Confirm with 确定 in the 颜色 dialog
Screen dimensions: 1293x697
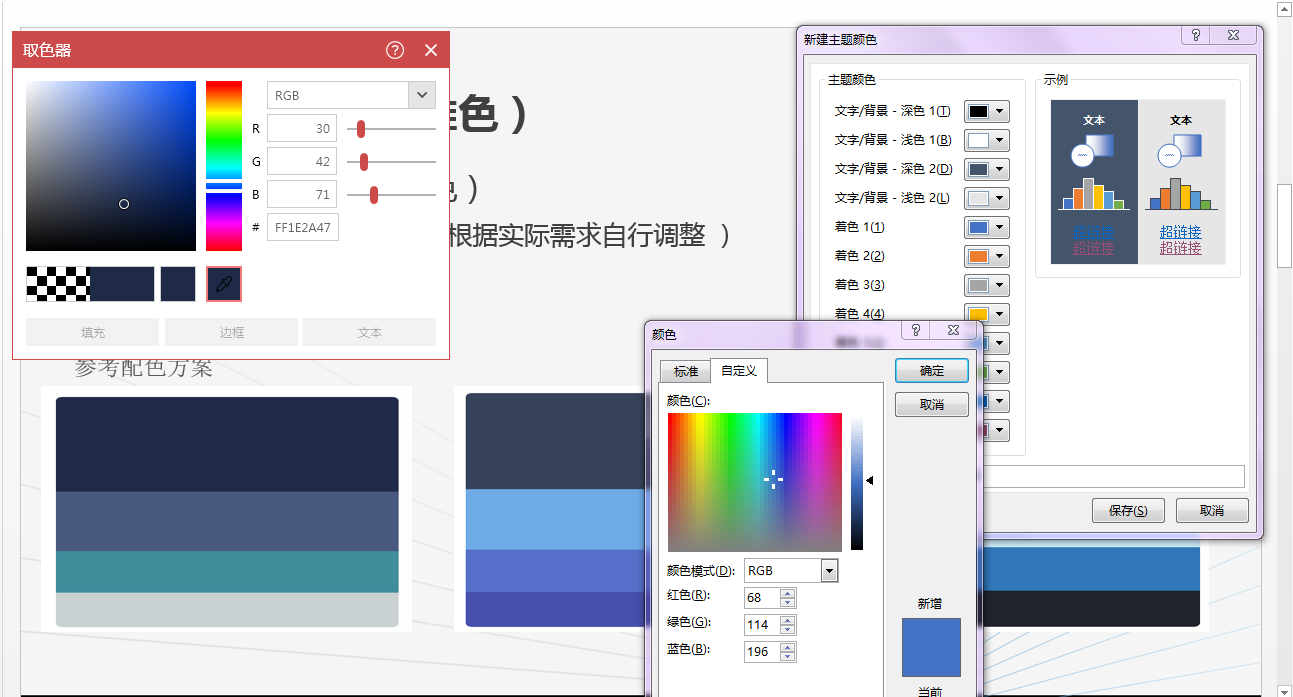coord(932,370)
